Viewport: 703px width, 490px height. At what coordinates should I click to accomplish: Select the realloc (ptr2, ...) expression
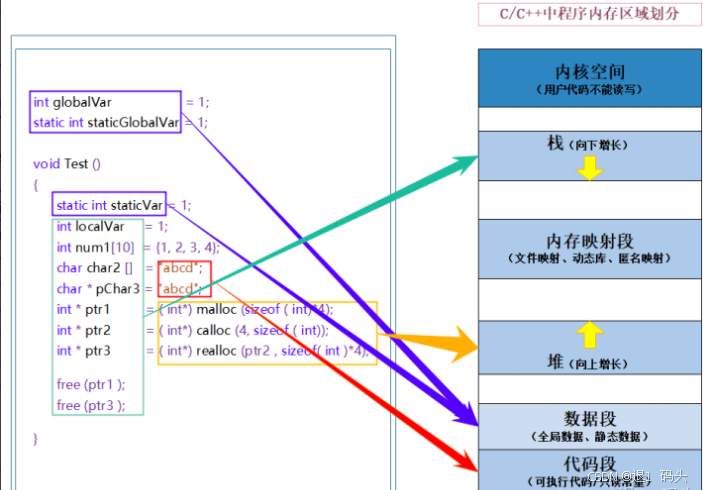(x=264, y=351)
